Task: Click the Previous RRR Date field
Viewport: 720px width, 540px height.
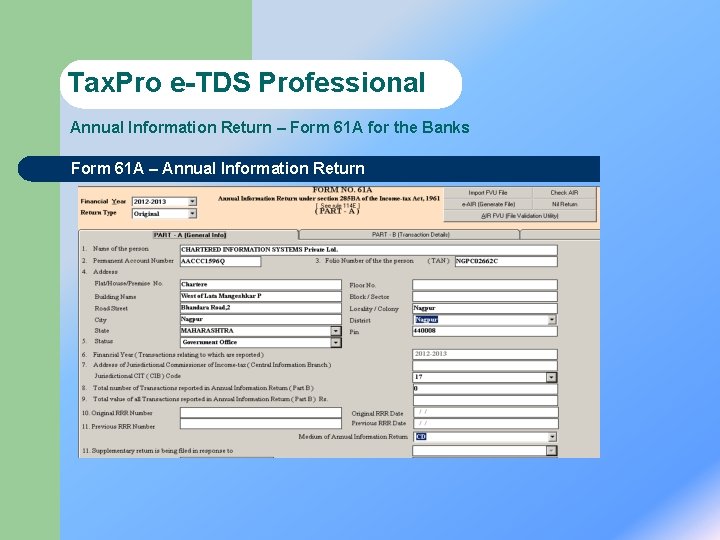Action: click(486, 423)
